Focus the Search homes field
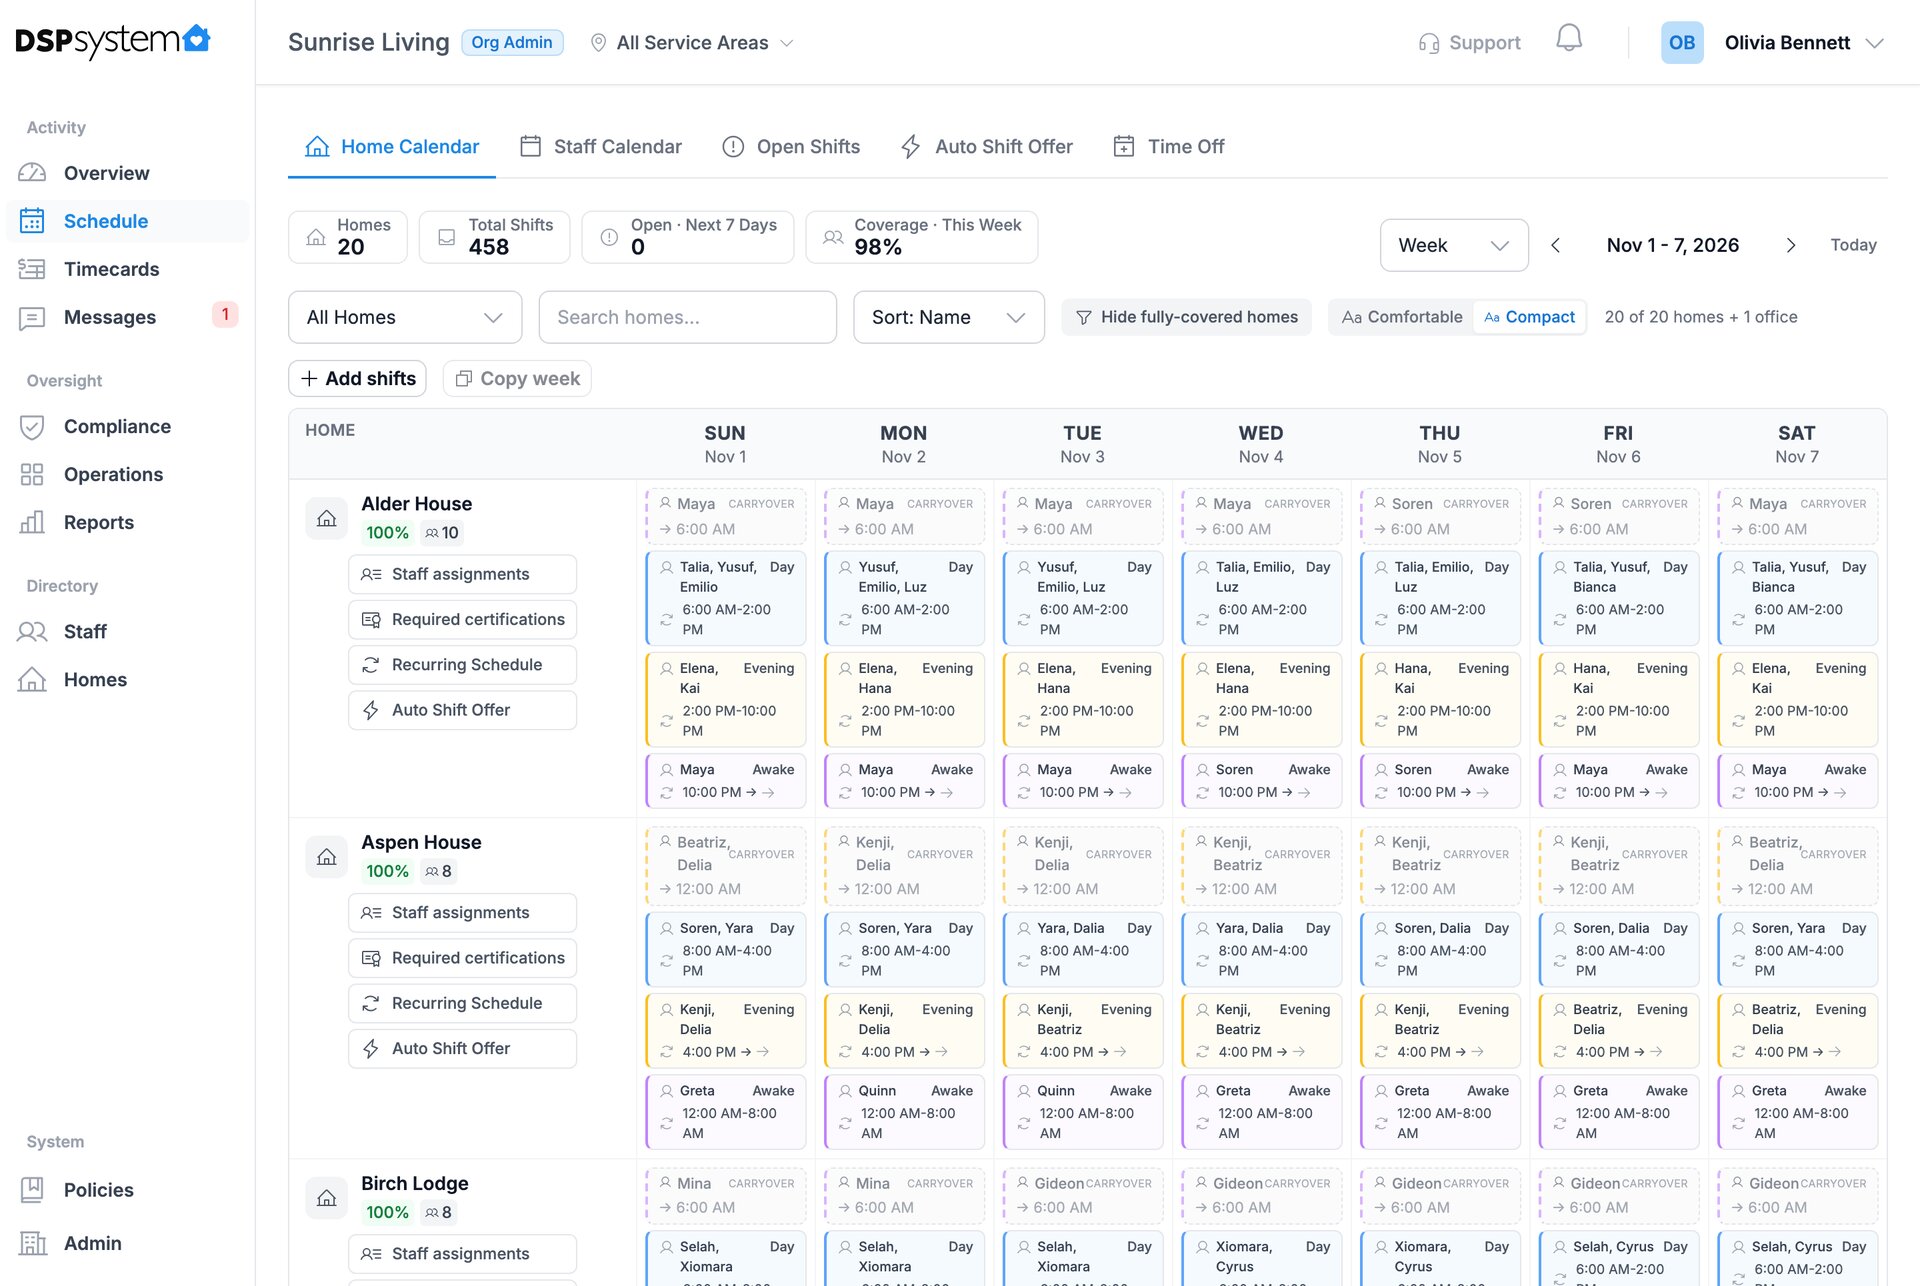This screenshot has height=1286, width=1920. click(x=688, y=317)
